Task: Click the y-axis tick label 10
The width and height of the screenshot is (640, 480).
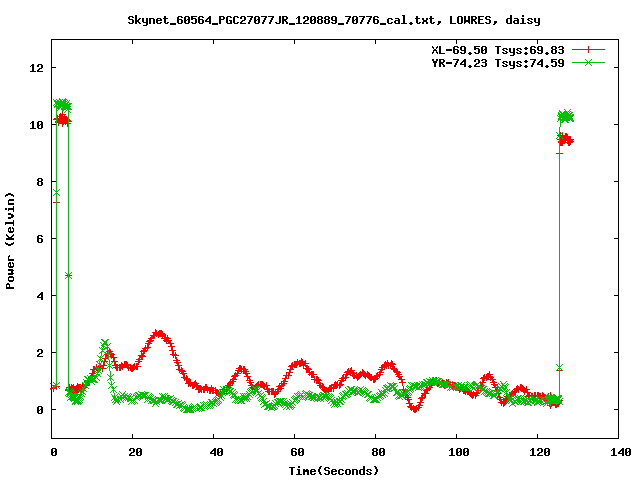Action: tap(36, 125)
